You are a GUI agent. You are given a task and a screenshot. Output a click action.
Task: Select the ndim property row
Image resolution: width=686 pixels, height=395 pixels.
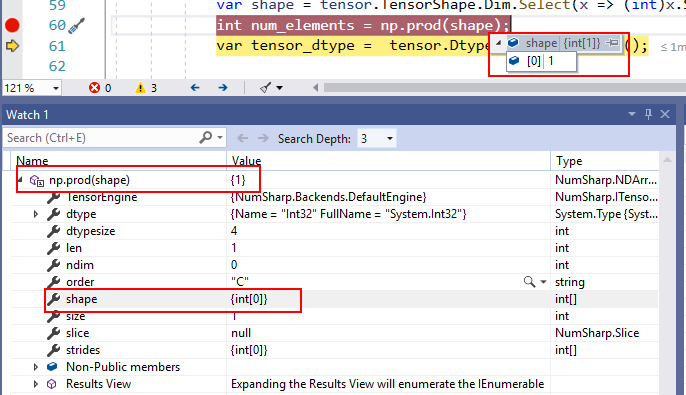point(335,265)
